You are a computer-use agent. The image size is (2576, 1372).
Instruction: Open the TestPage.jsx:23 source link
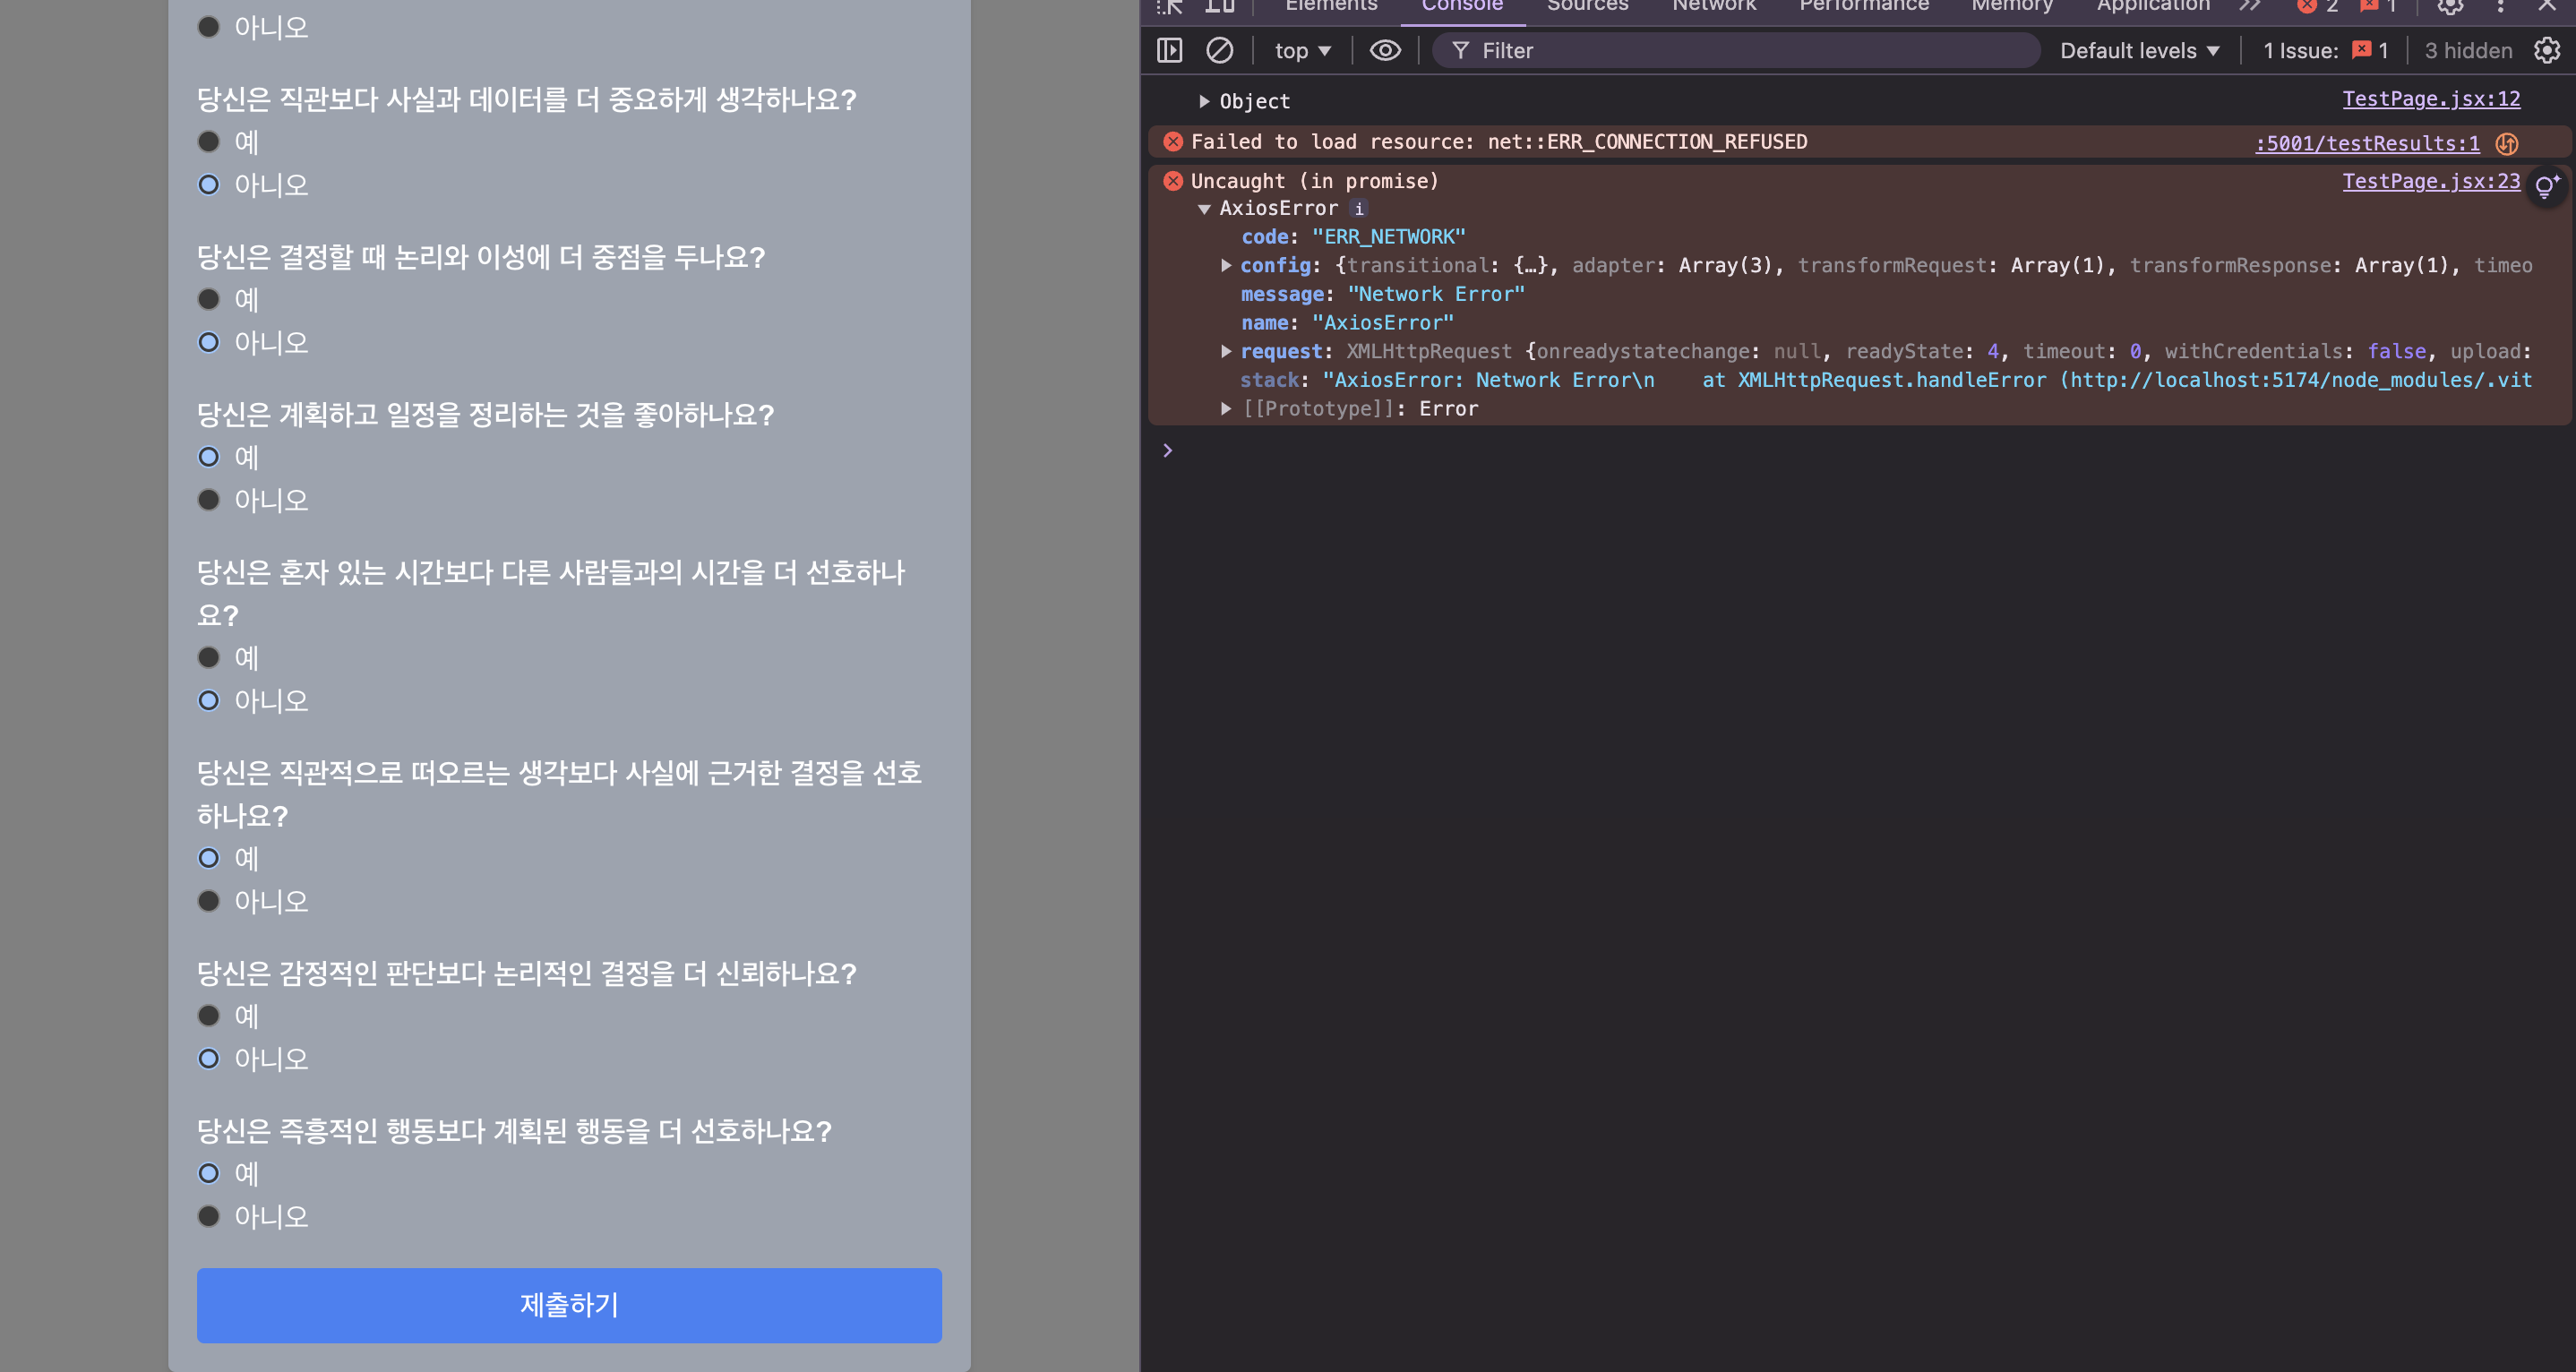click(2430, 181)
